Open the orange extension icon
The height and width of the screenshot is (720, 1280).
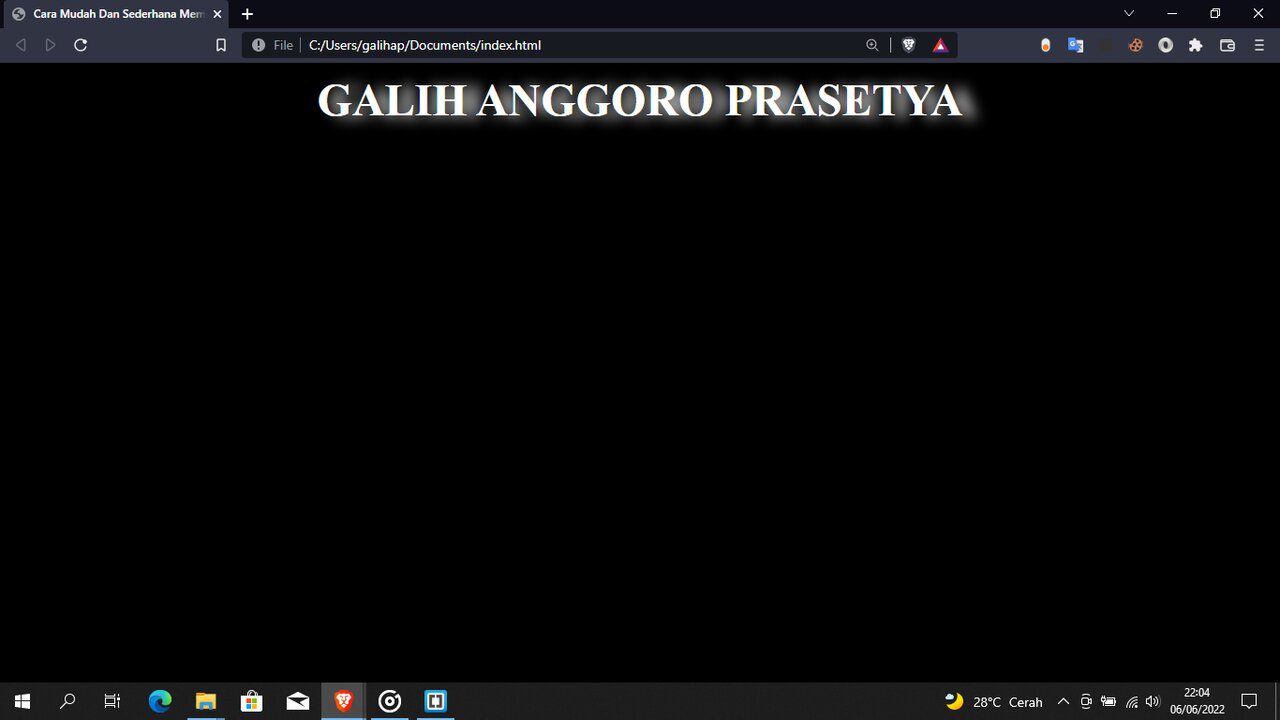pyautogui.click(x=1046, y=45)
